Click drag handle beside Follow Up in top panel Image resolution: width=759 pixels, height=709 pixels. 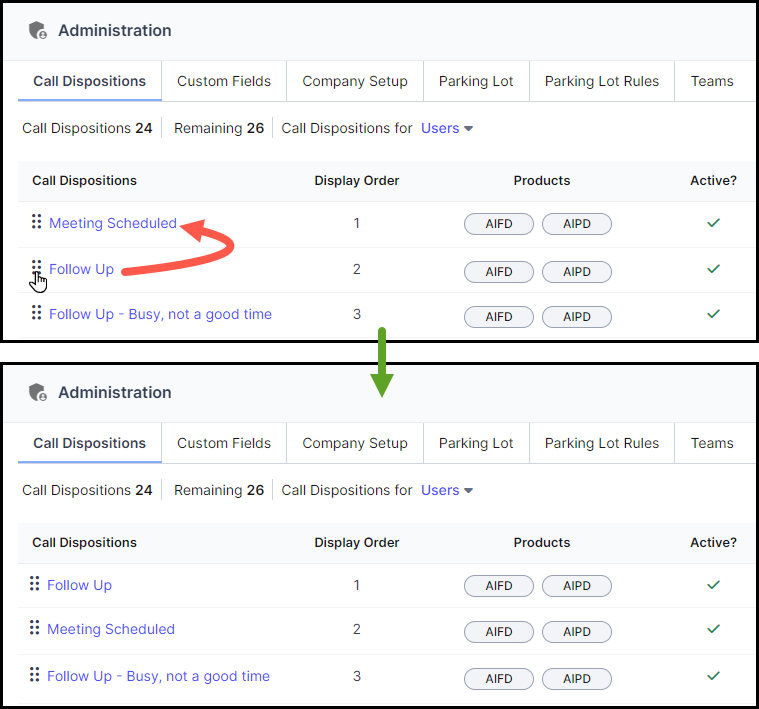tap(36, 267)
